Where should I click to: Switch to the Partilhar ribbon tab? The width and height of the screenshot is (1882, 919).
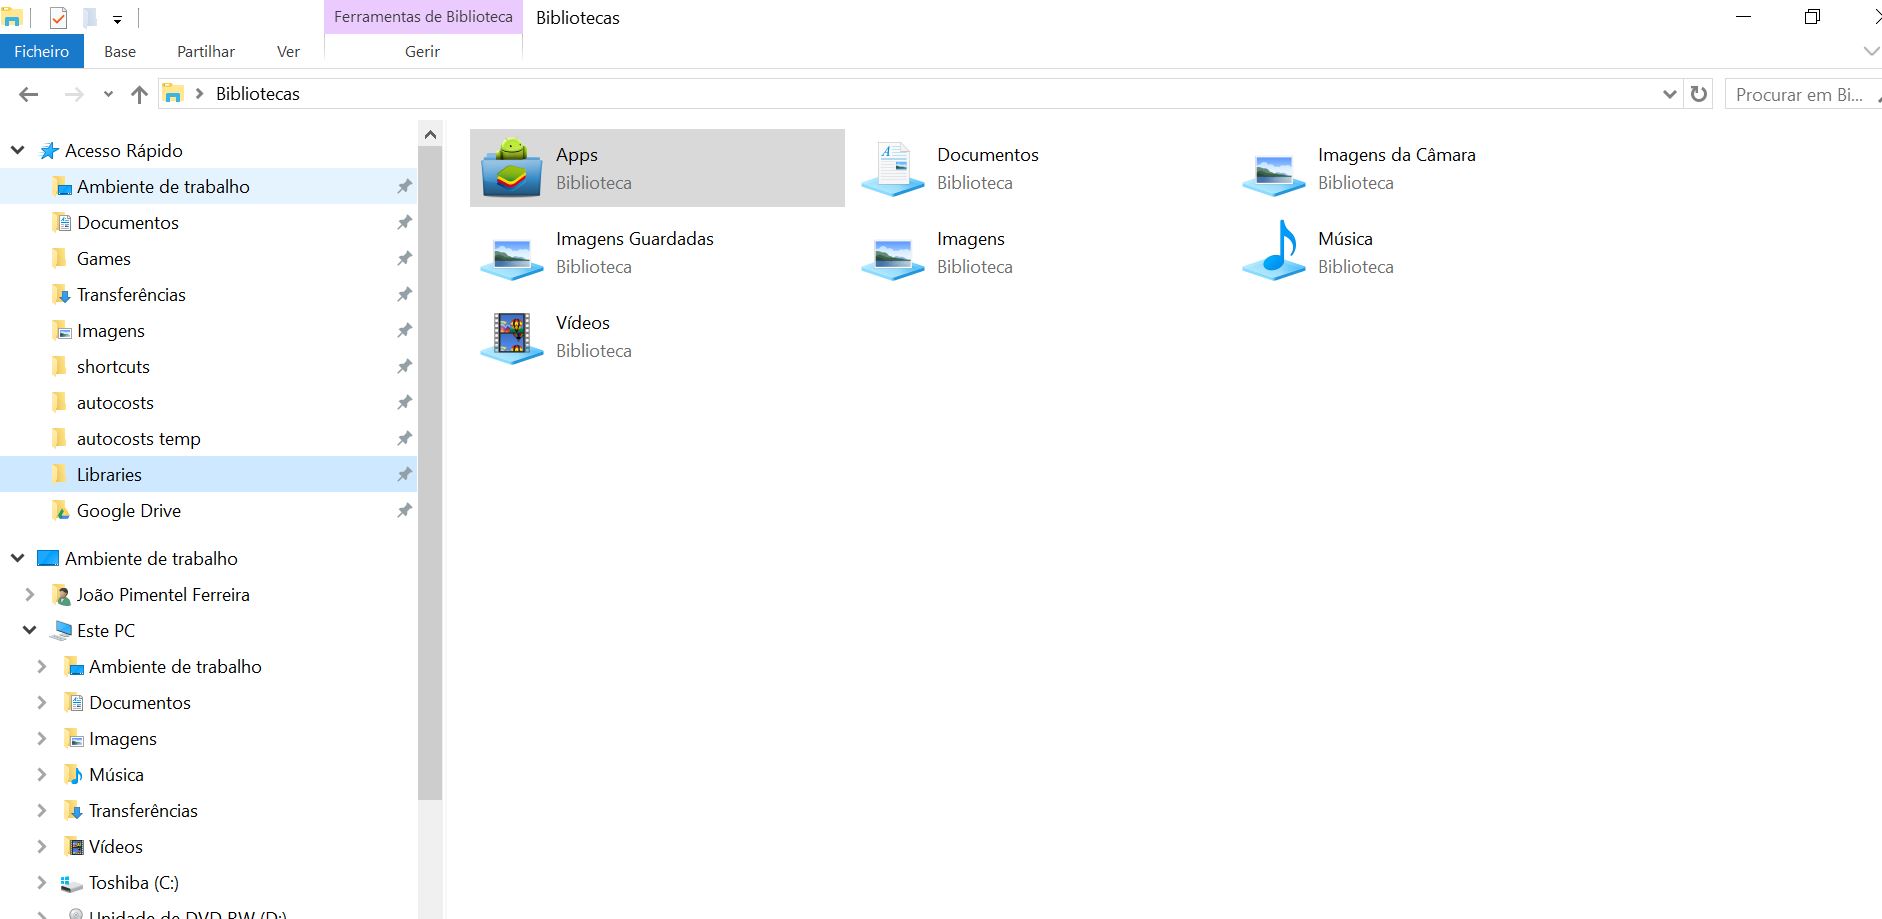pos(206,51)
